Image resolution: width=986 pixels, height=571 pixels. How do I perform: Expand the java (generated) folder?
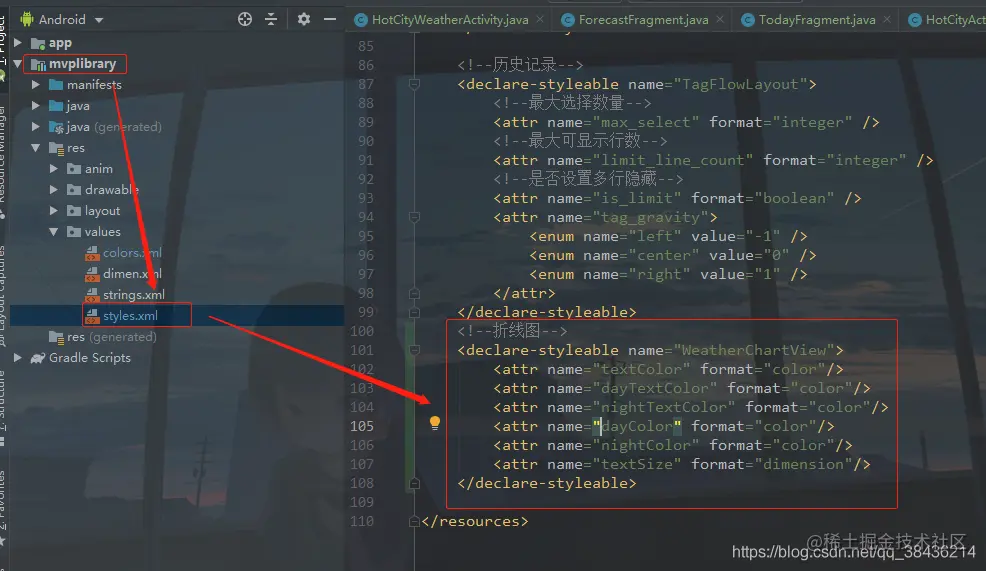(x=36, y=126)
